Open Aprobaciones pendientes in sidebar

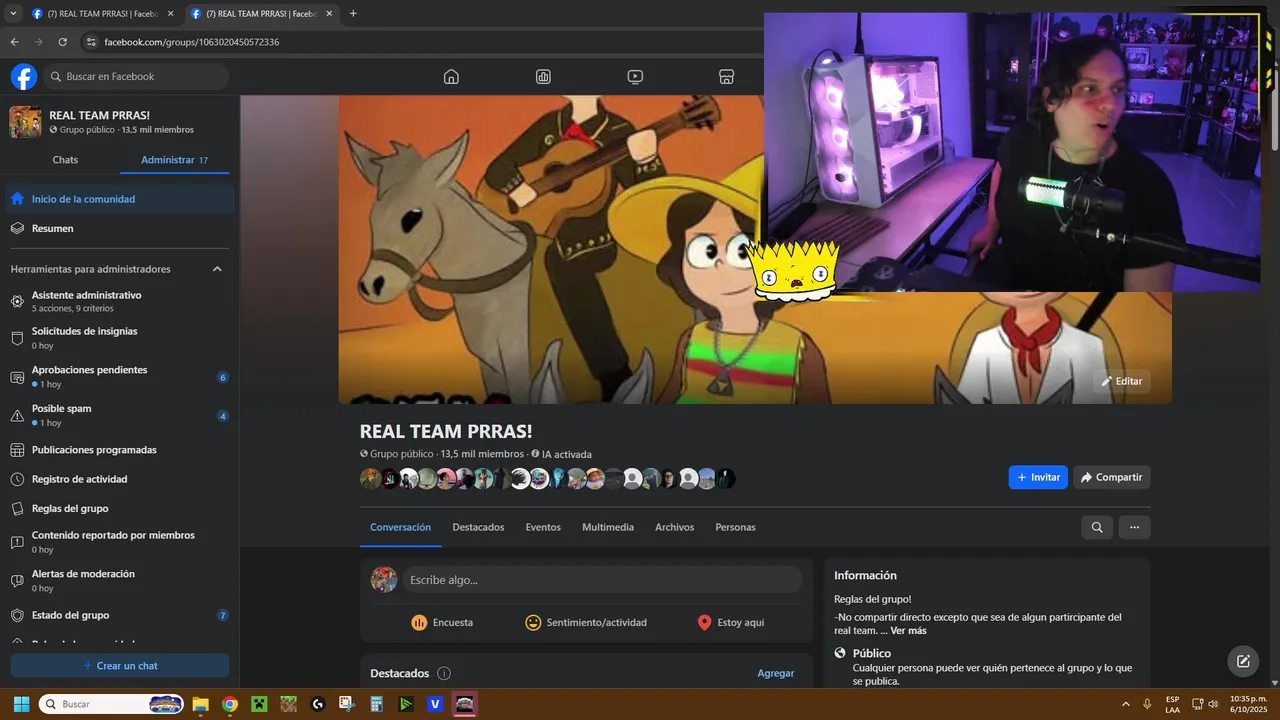pos(120,377)
